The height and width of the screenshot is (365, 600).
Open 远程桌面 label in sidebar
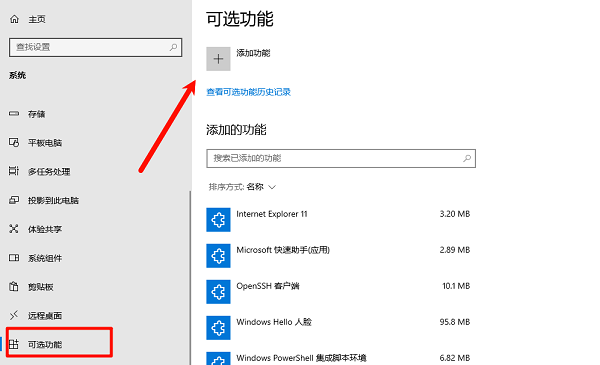[45, 316]
